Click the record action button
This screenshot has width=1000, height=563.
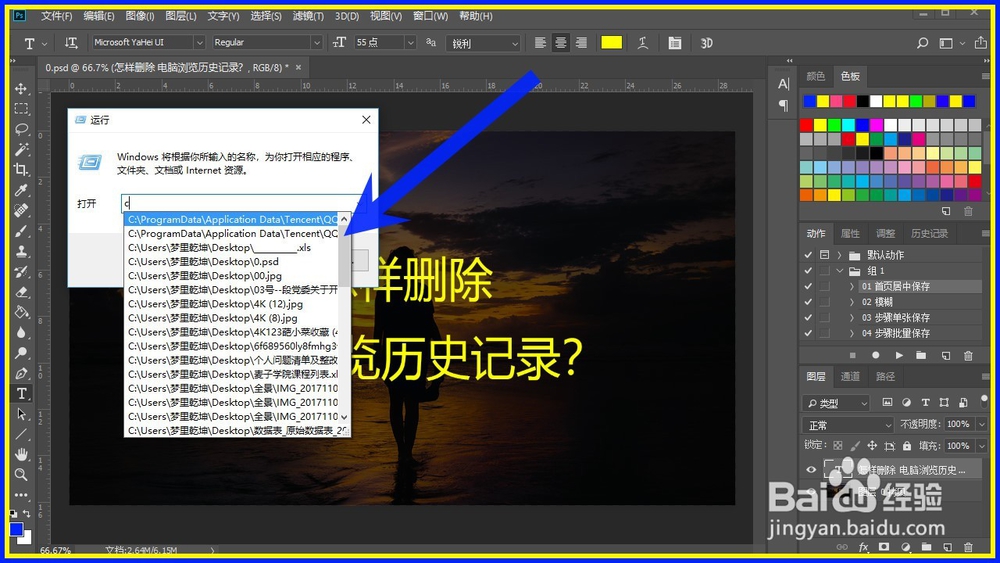(x=876, y=355)
